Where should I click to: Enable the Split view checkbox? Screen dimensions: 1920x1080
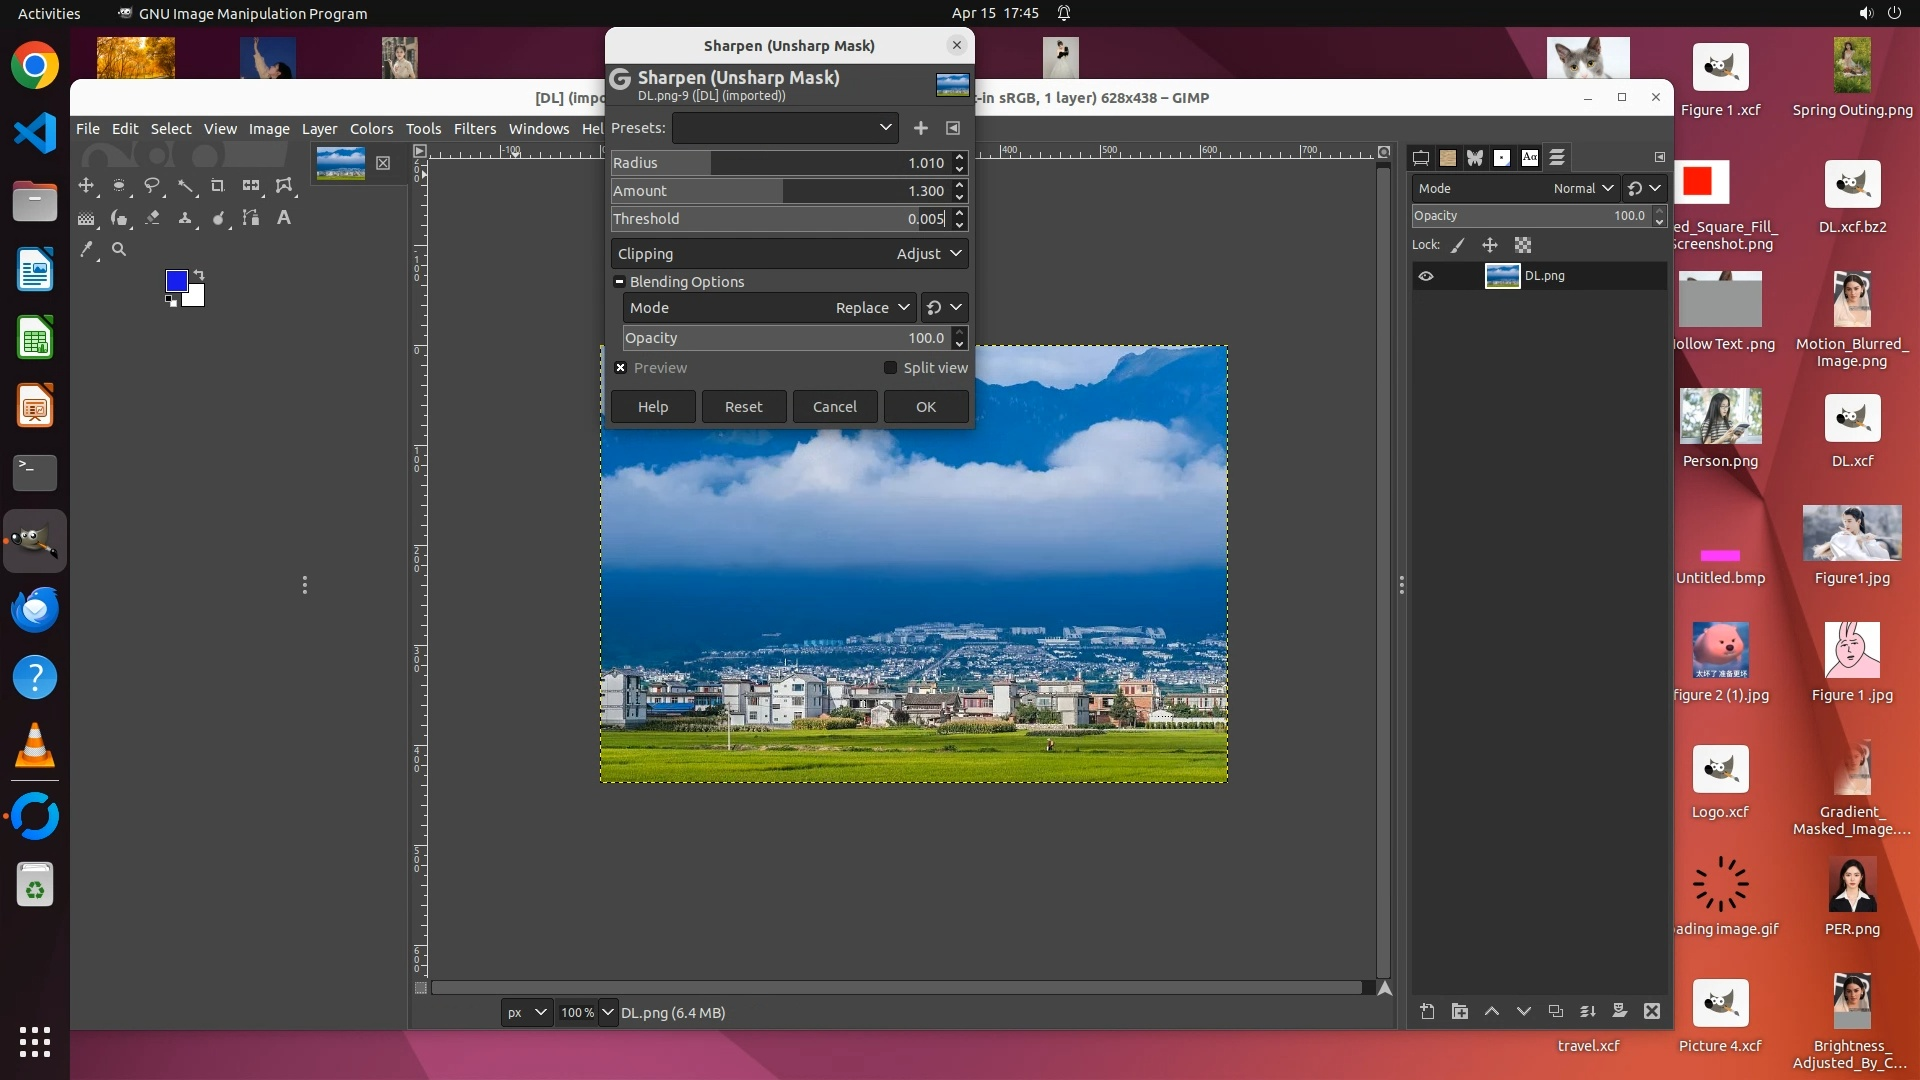coord(890,368)
